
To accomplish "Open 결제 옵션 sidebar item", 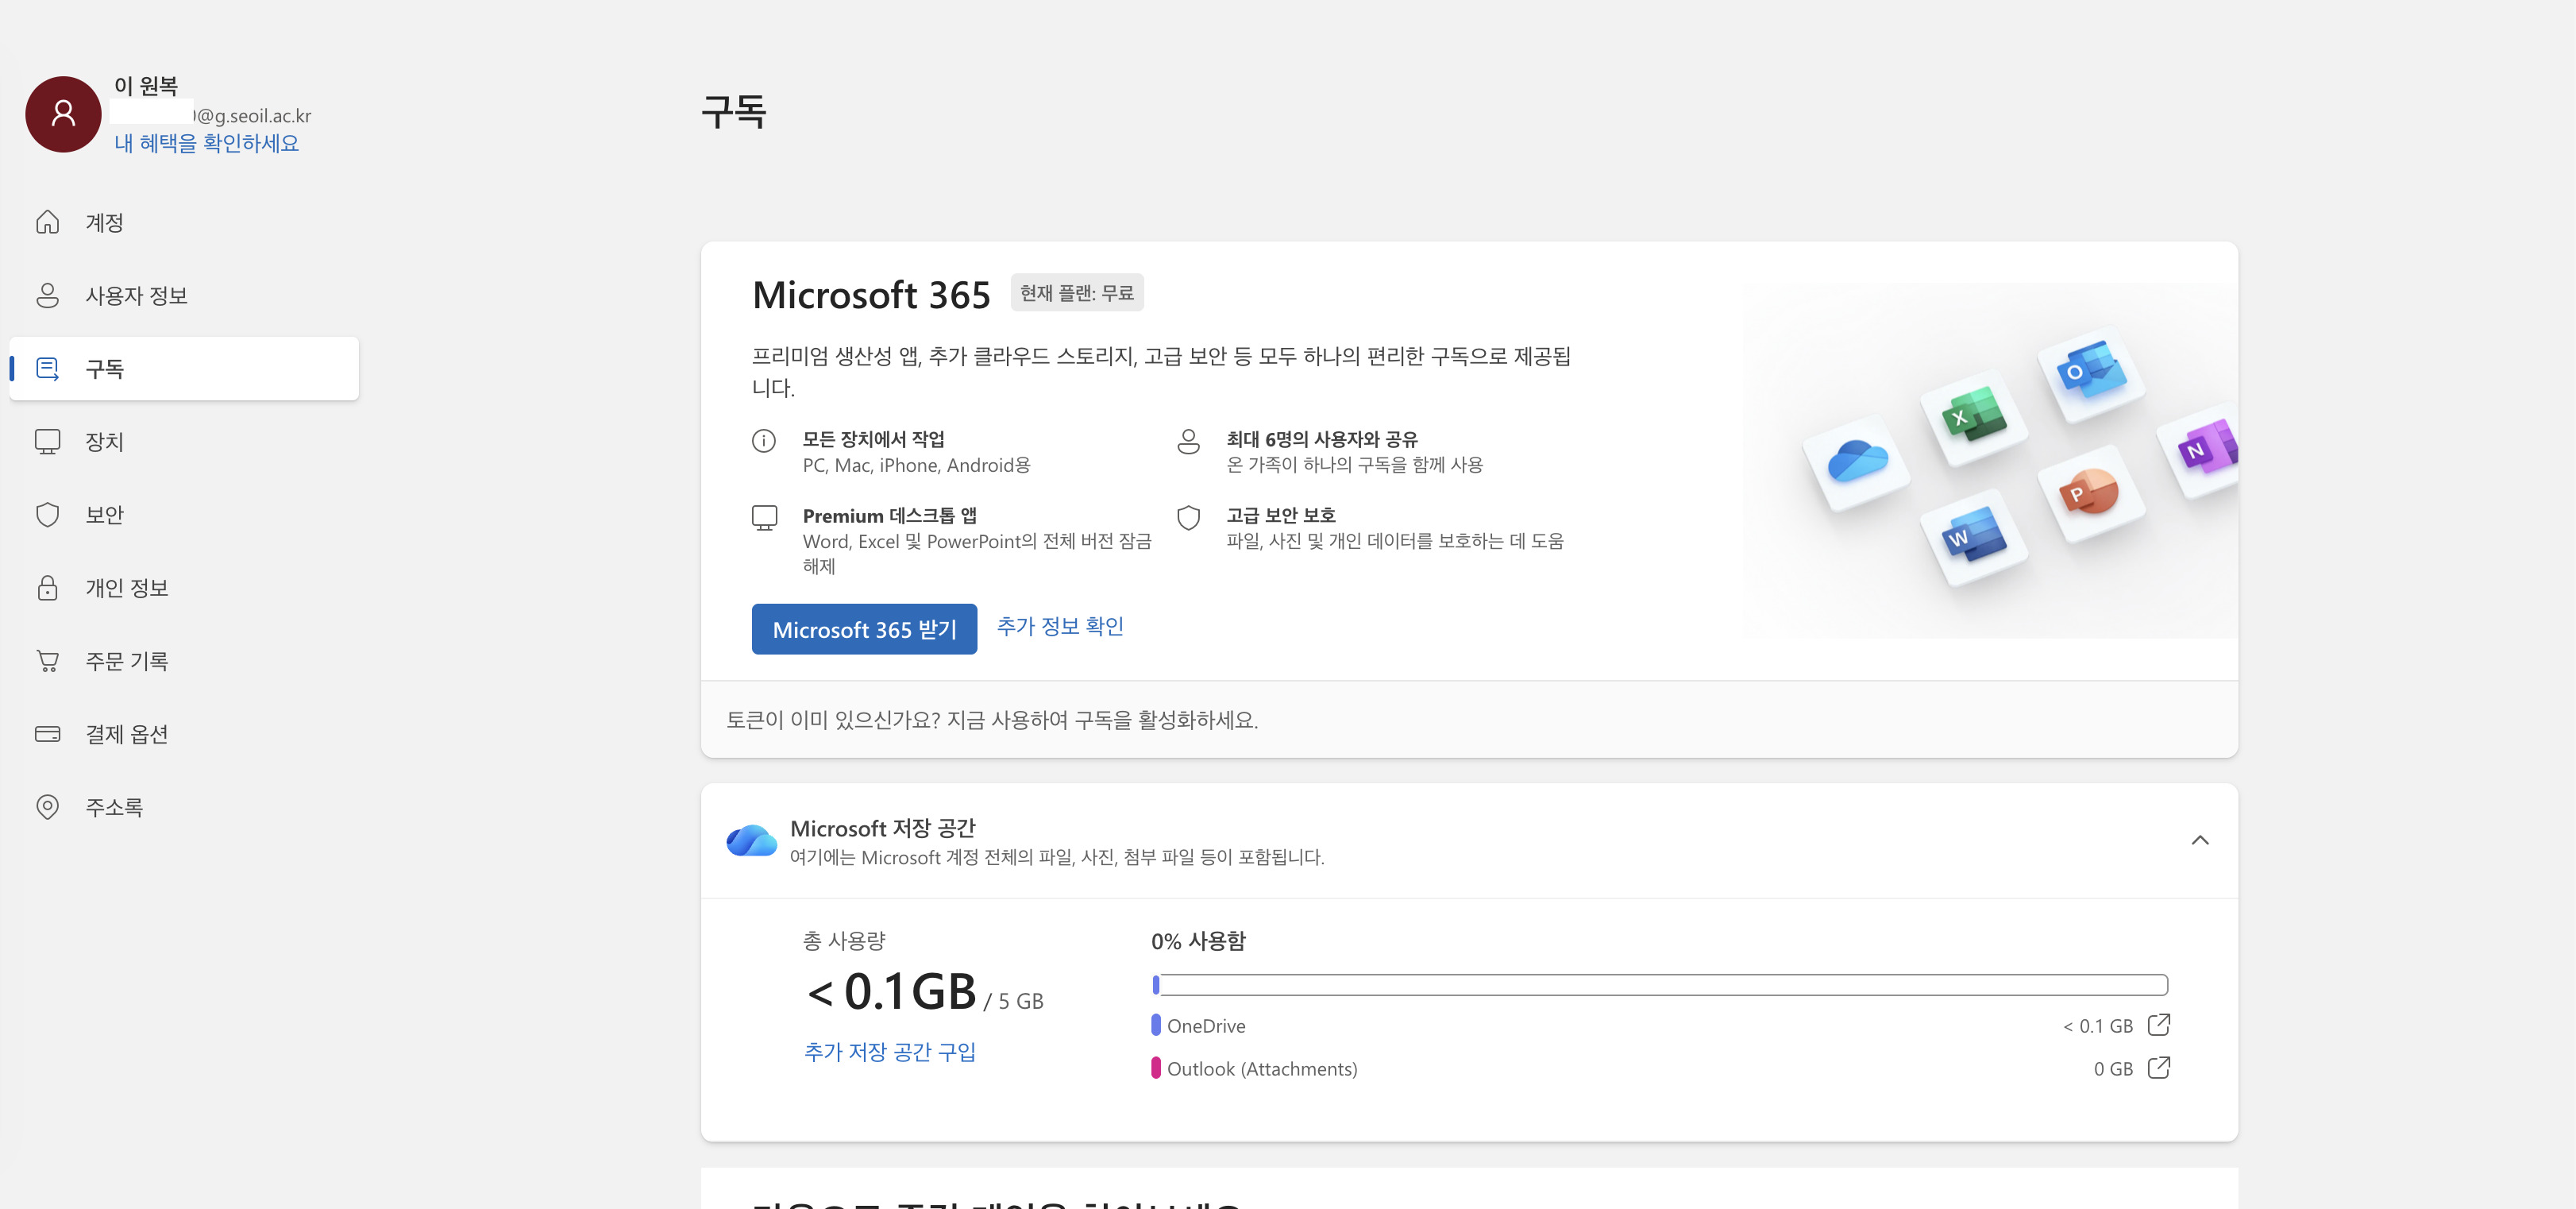I will (184, 733).
